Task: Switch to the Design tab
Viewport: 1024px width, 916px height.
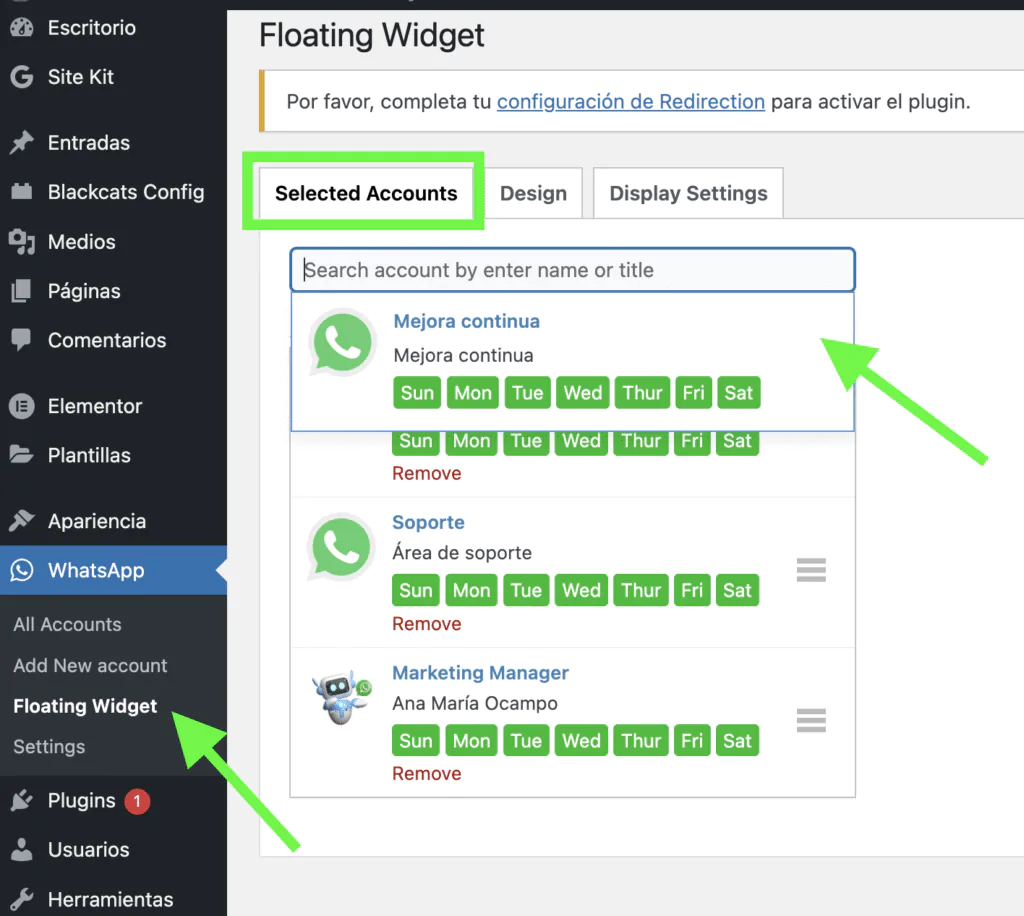Action: [533, 193]
